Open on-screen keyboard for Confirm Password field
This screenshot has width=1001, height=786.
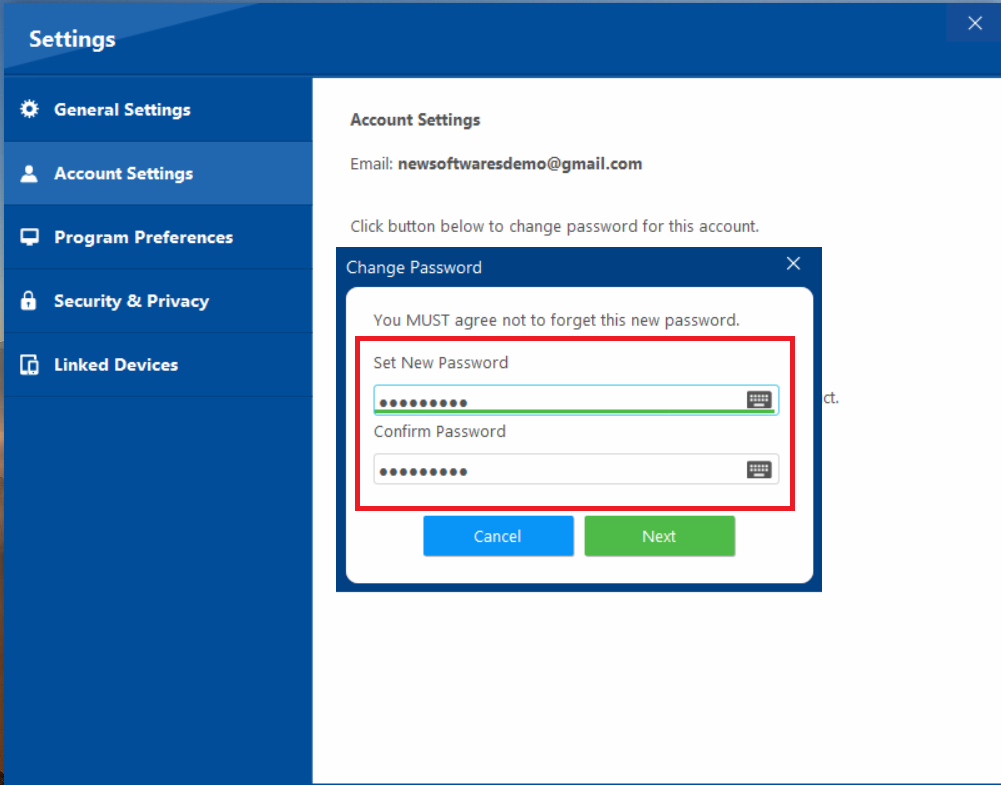(761, 468)
